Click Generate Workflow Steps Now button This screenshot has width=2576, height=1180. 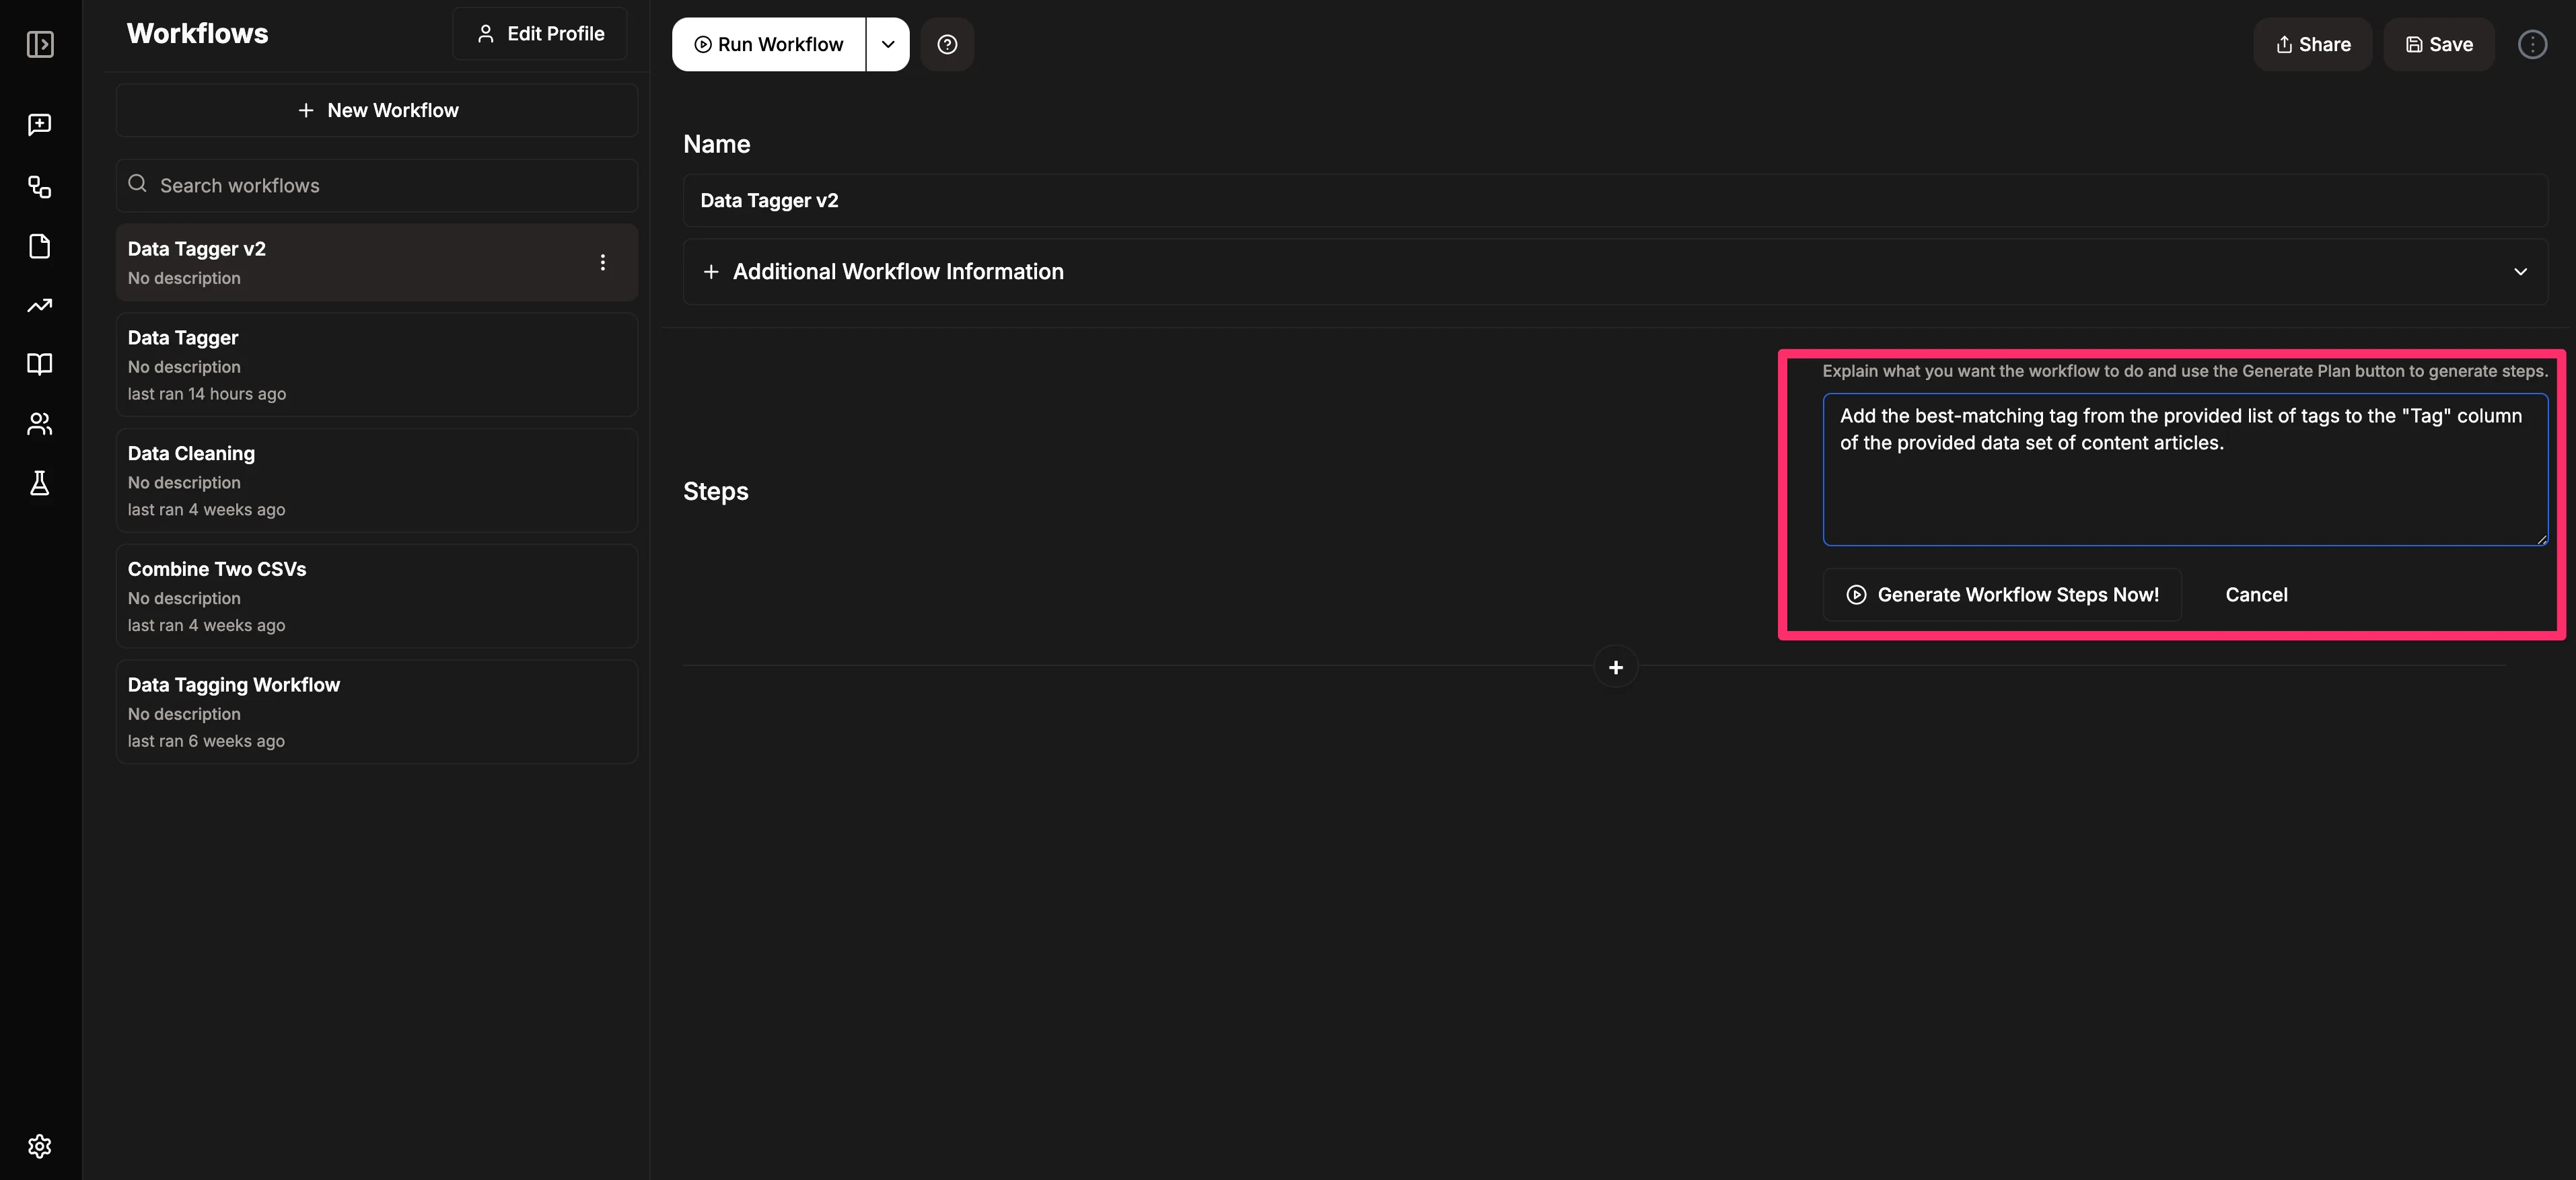[x=2002, y=595]
